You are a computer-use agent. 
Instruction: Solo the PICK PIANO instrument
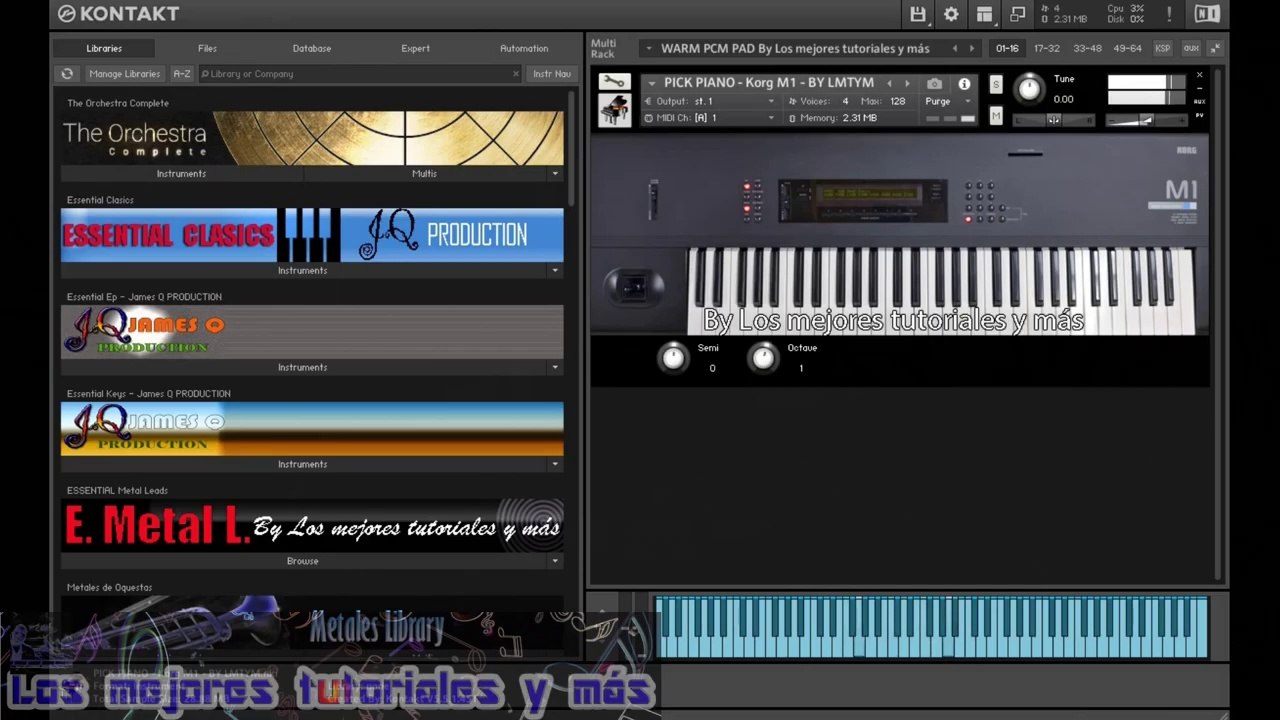[x=996, y=85]
